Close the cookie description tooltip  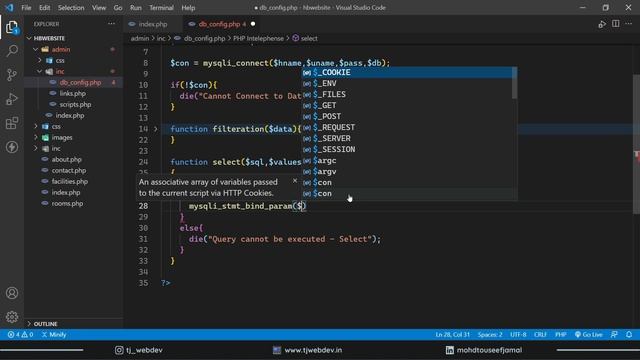click(295, 180)
